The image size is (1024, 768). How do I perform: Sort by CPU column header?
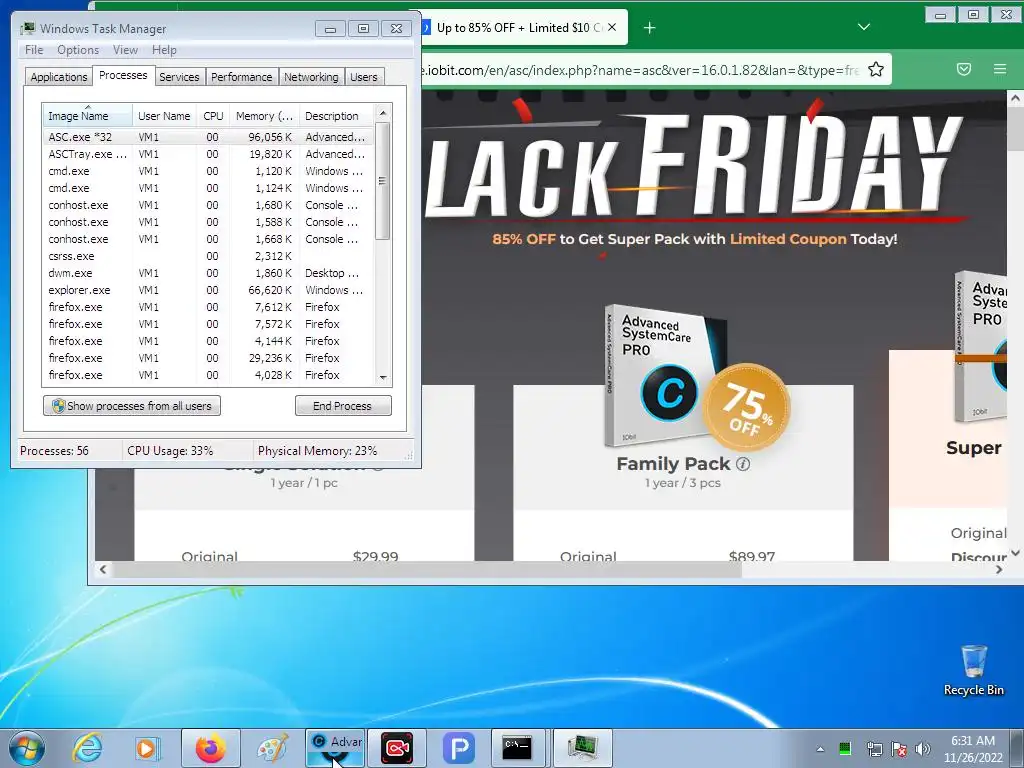[x=213, y=116]
